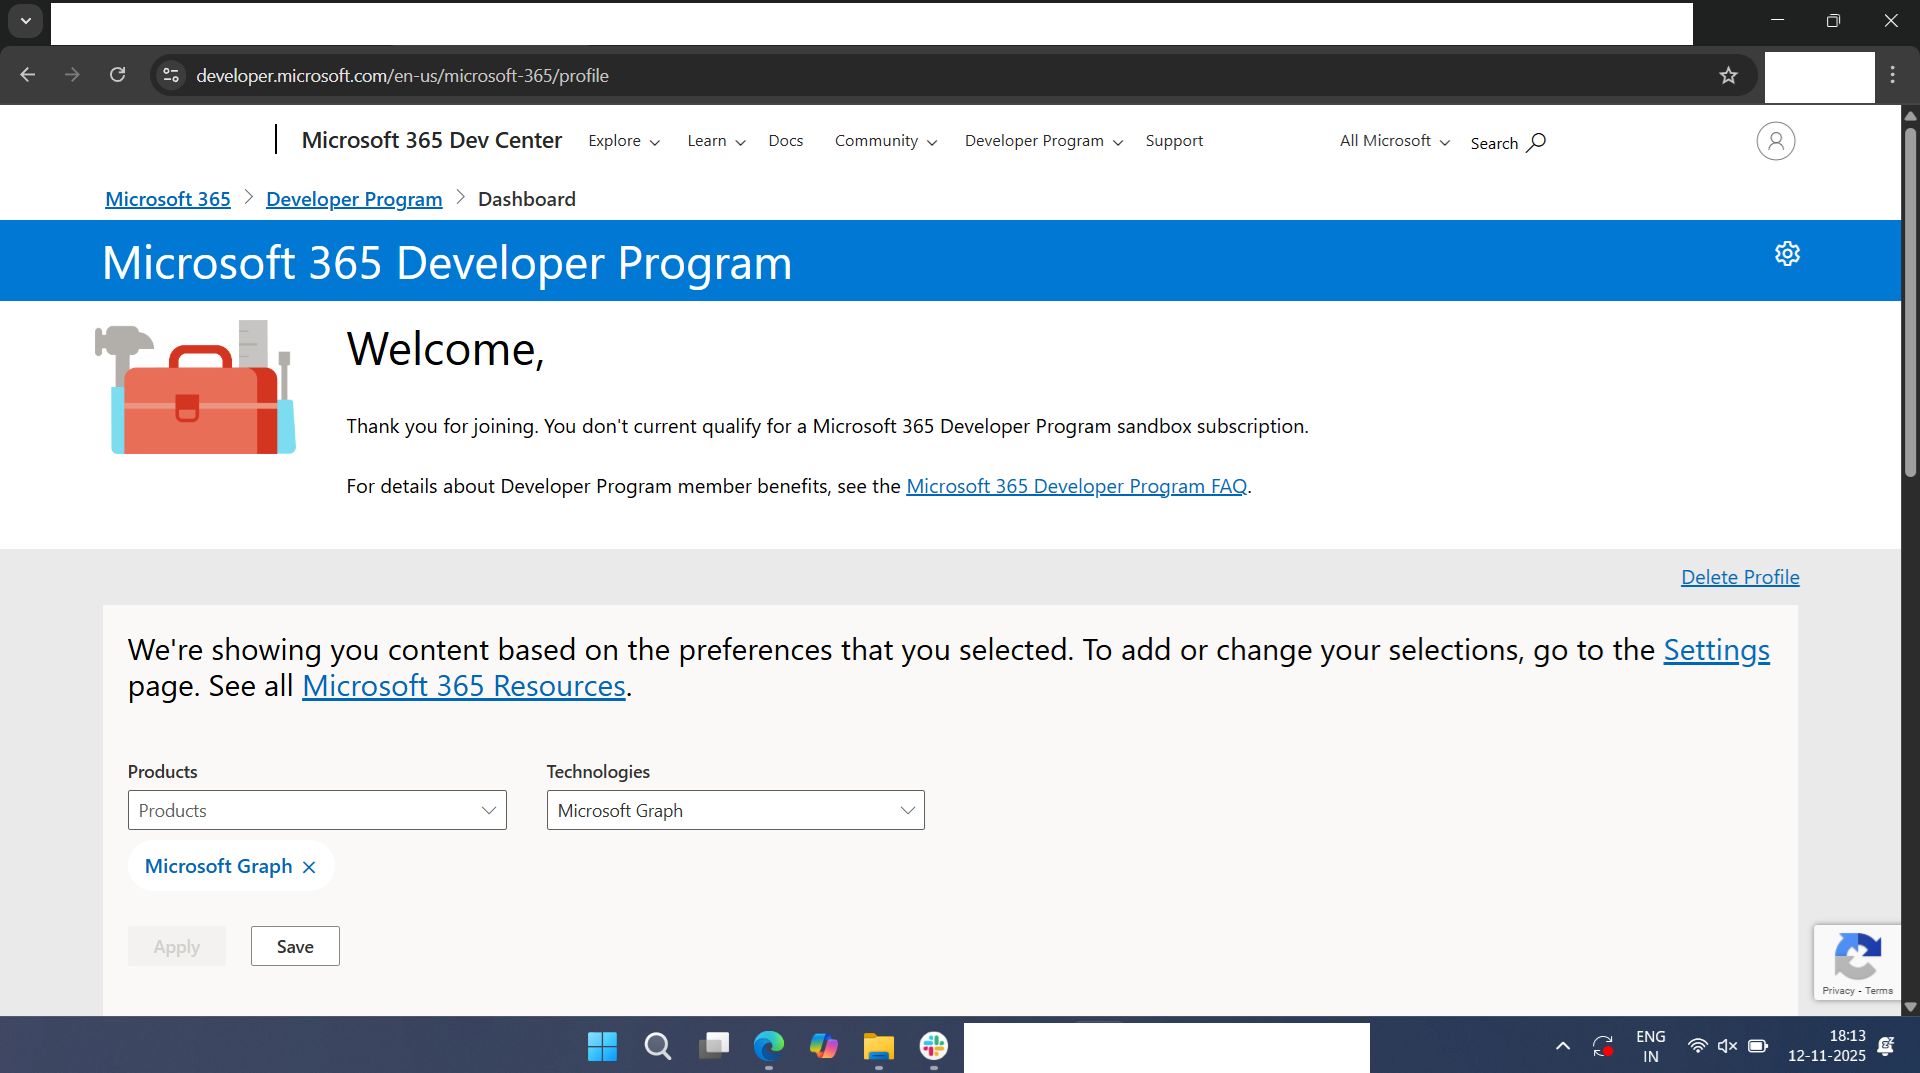
Task: Remove the Microsoft Graph filter tag
Action: click(308, 866)
